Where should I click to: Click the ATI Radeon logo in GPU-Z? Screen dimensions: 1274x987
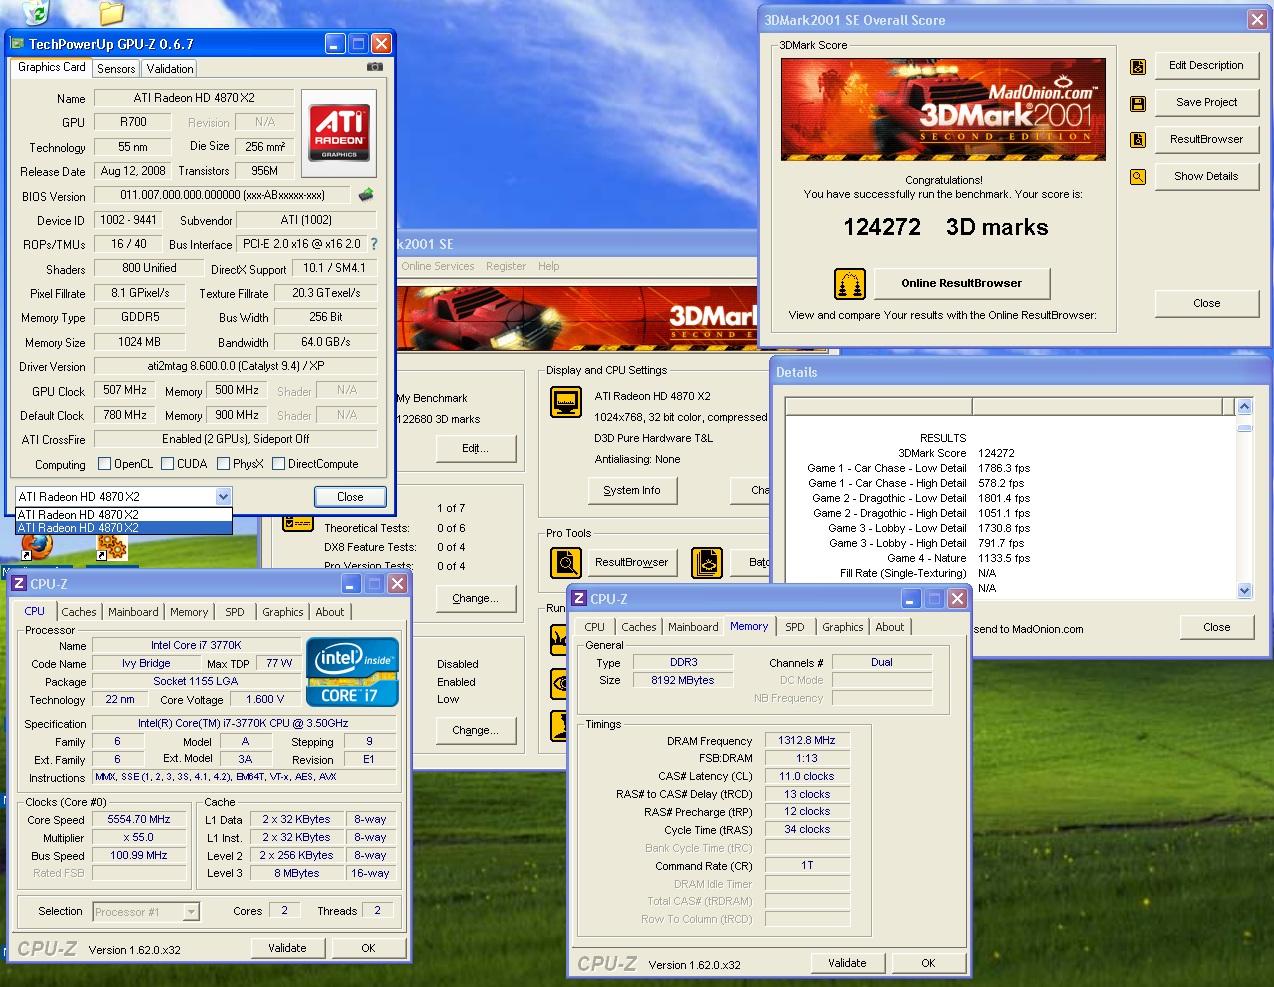(339, 132)
